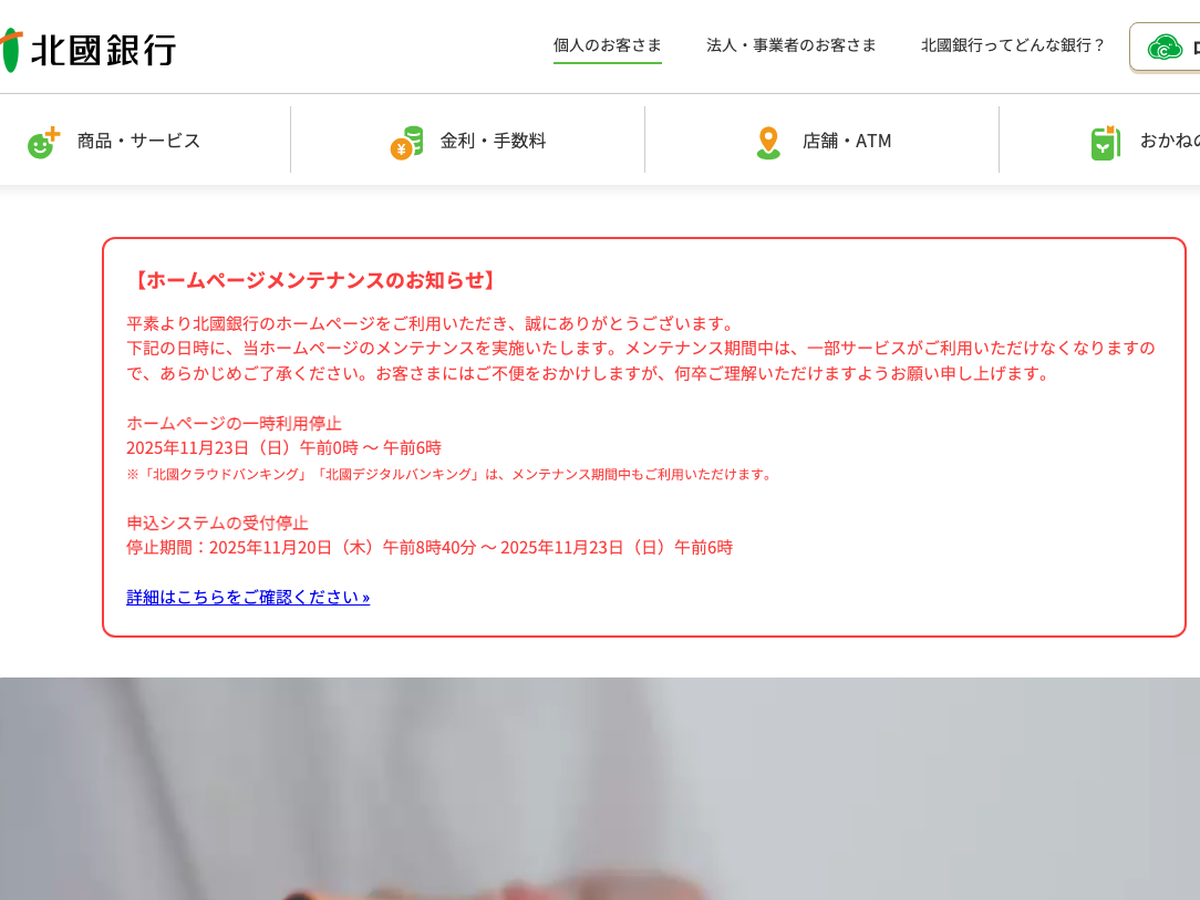Click the ホームページの一時利用停止 notice line
The width and height of the screenshot is (1200, 900).
click(234, 423)
